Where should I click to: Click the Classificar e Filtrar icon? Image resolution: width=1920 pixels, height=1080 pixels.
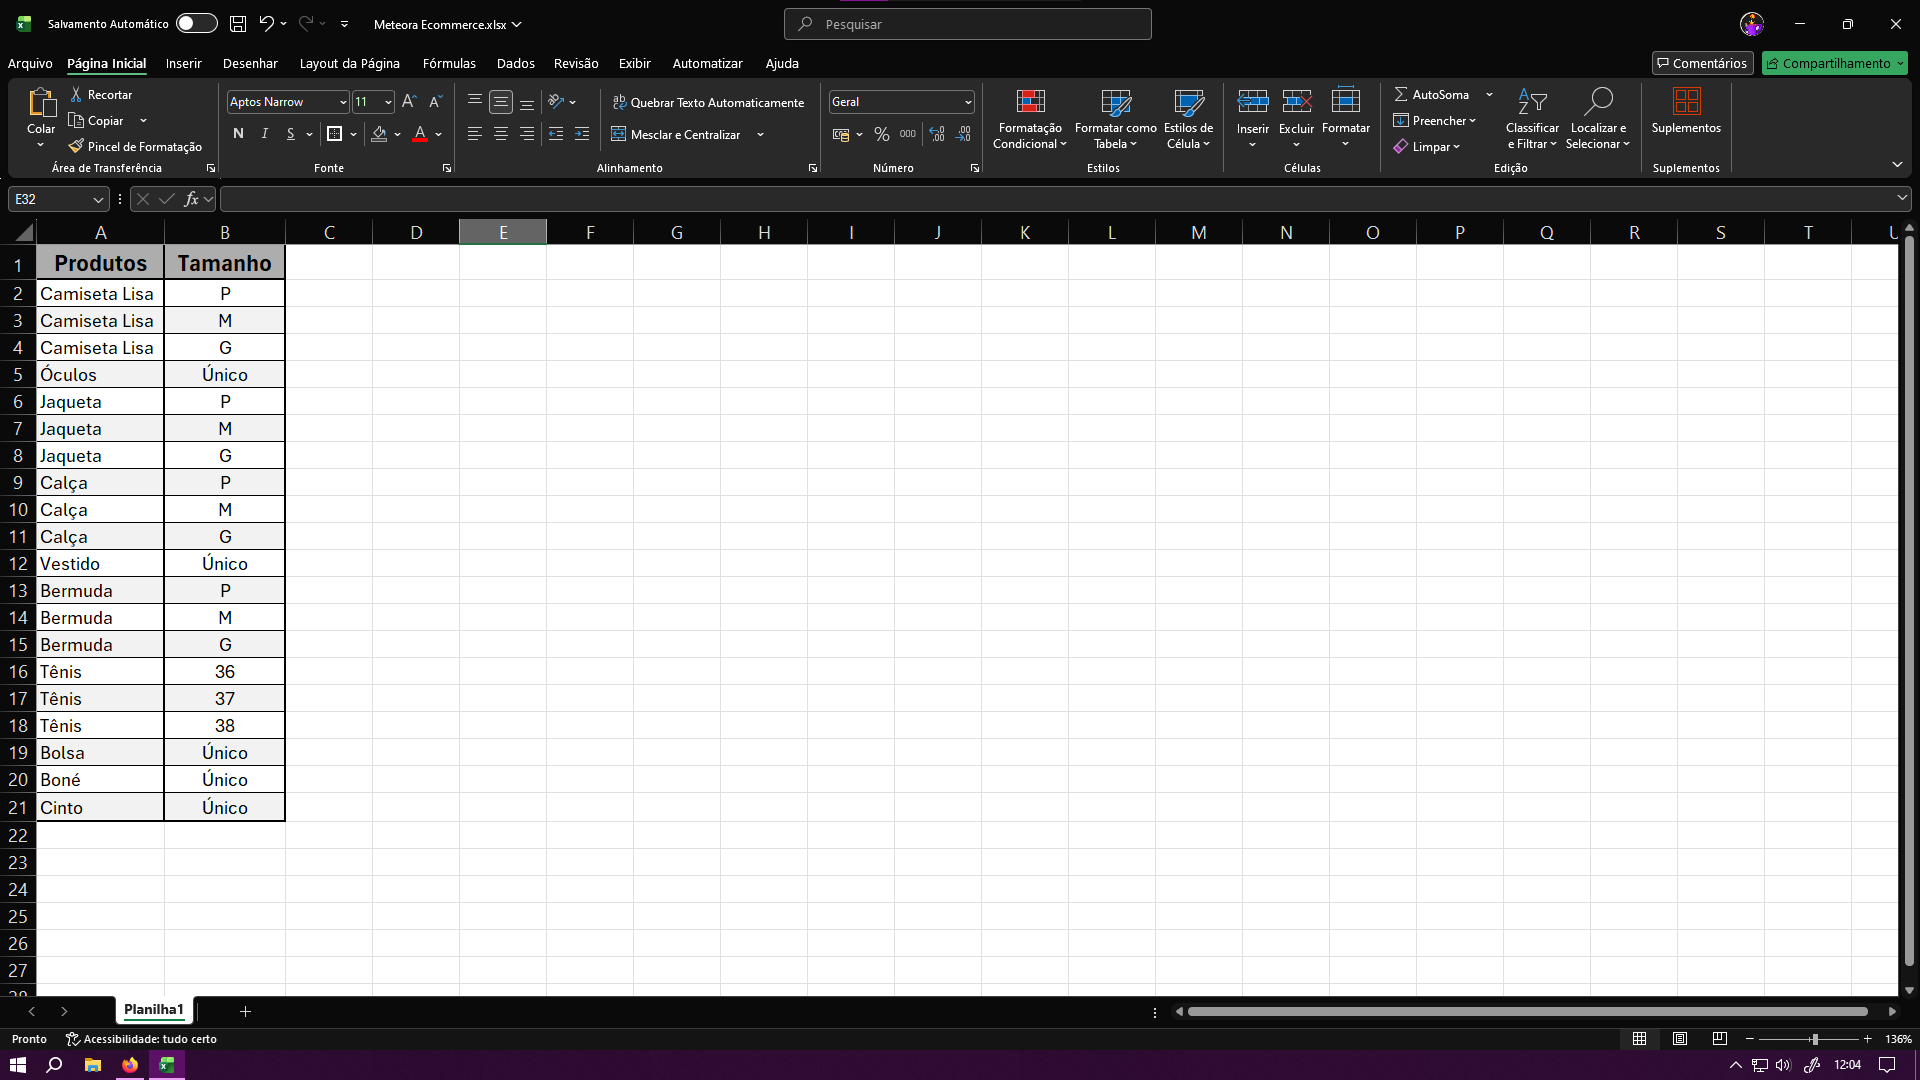tap(1532, 102)
